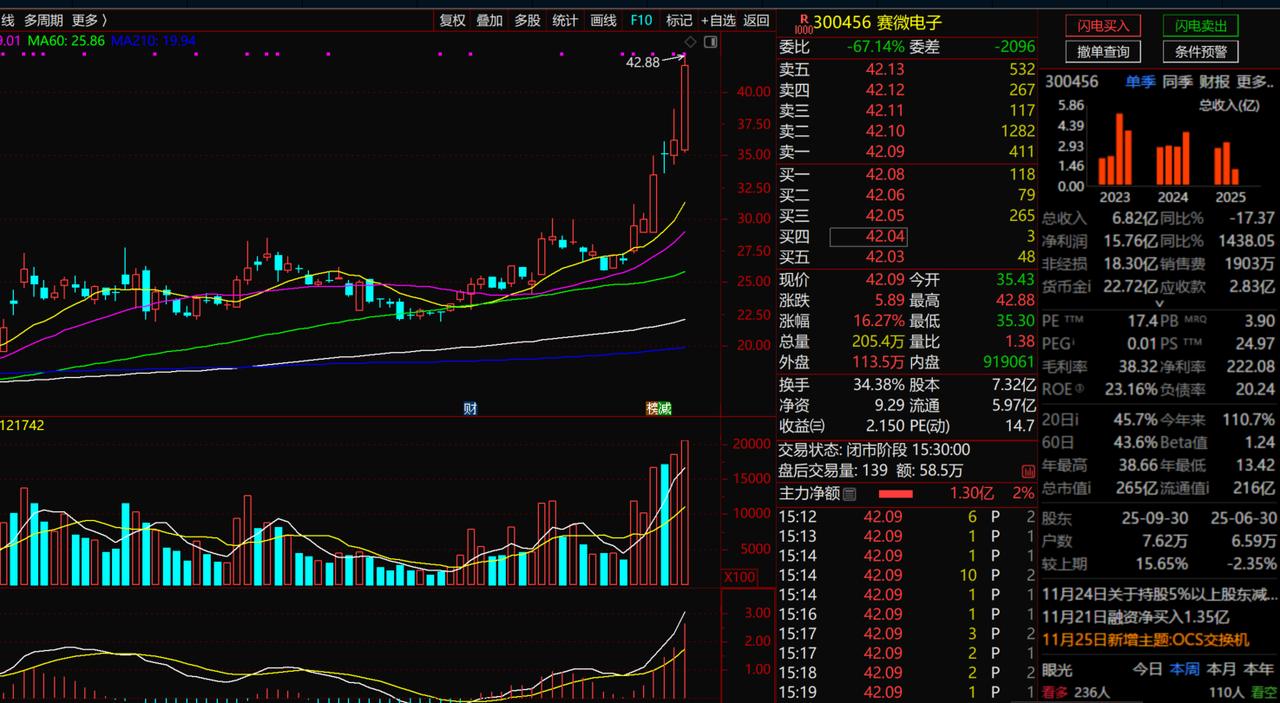1280x703 pixels.
Task: Select the 画线 drawing tool
Action: pos(603,20)
